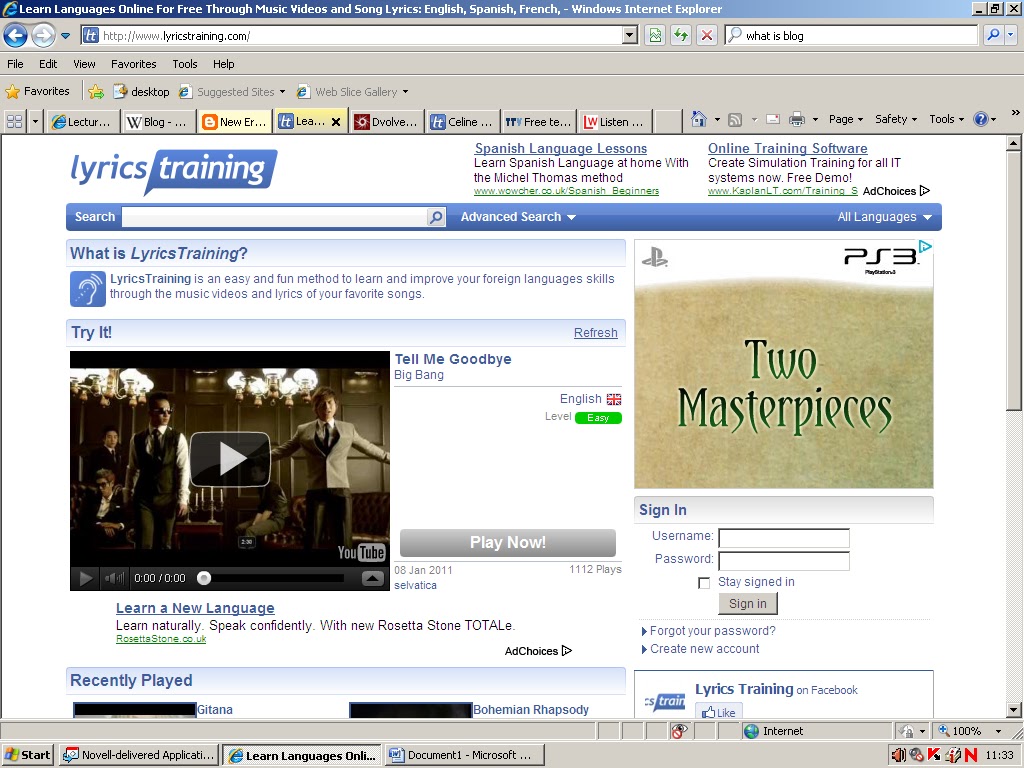Close the active Lea... tab
This screenshot has height=768, width=1024.
336,121
